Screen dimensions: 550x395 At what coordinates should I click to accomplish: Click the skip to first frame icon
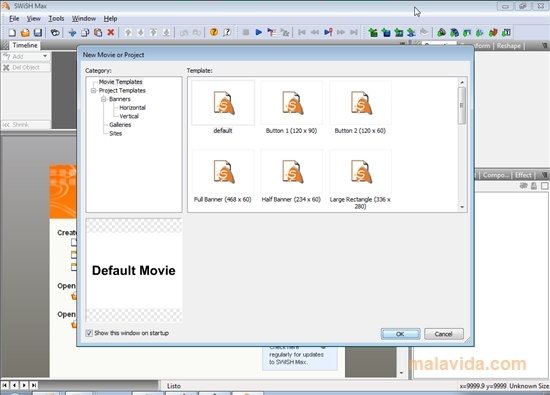coord(301,32)
